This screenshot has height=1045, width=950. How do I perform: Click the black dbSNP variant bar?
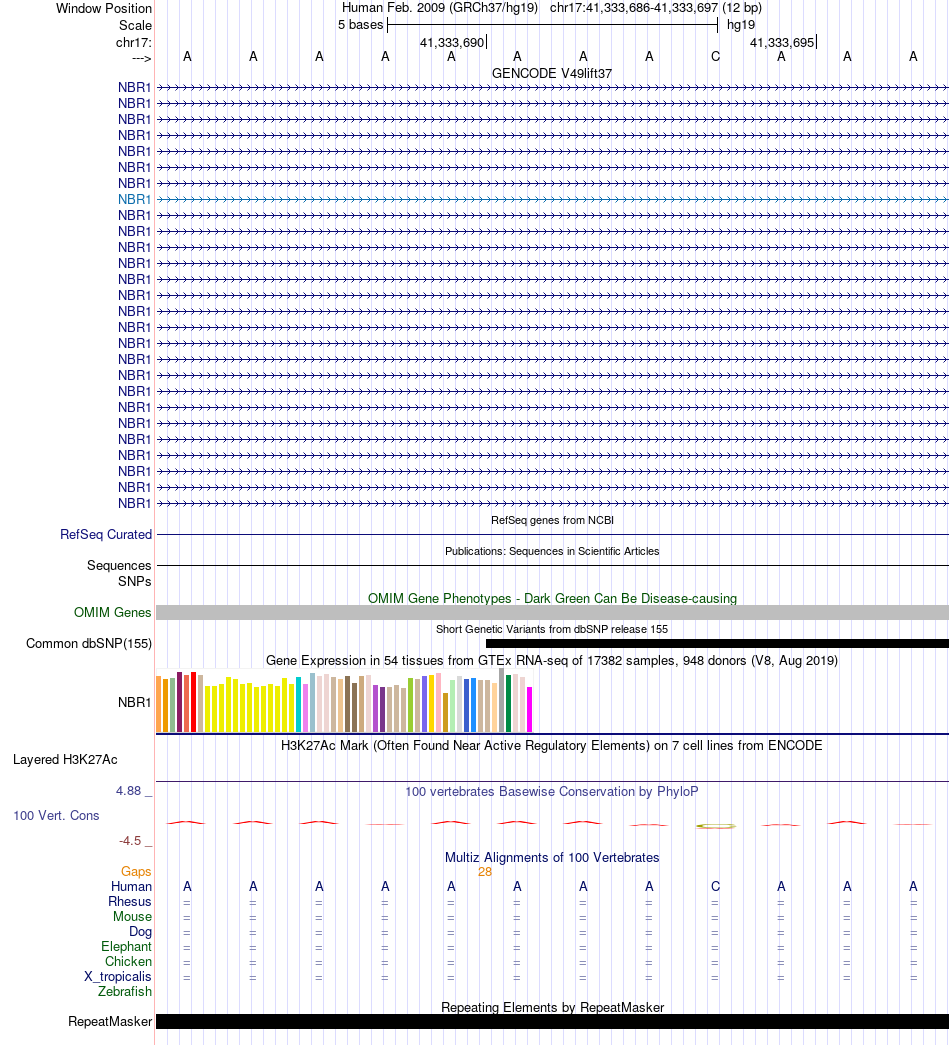(717, 644)
